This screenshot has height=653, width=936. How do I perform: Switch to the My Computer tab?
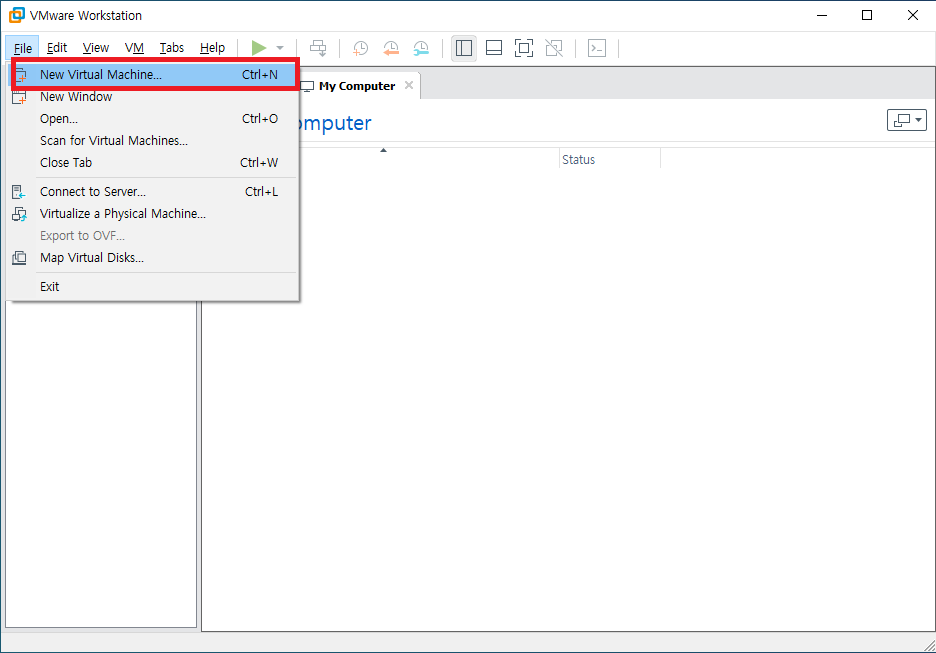[358, 86]
